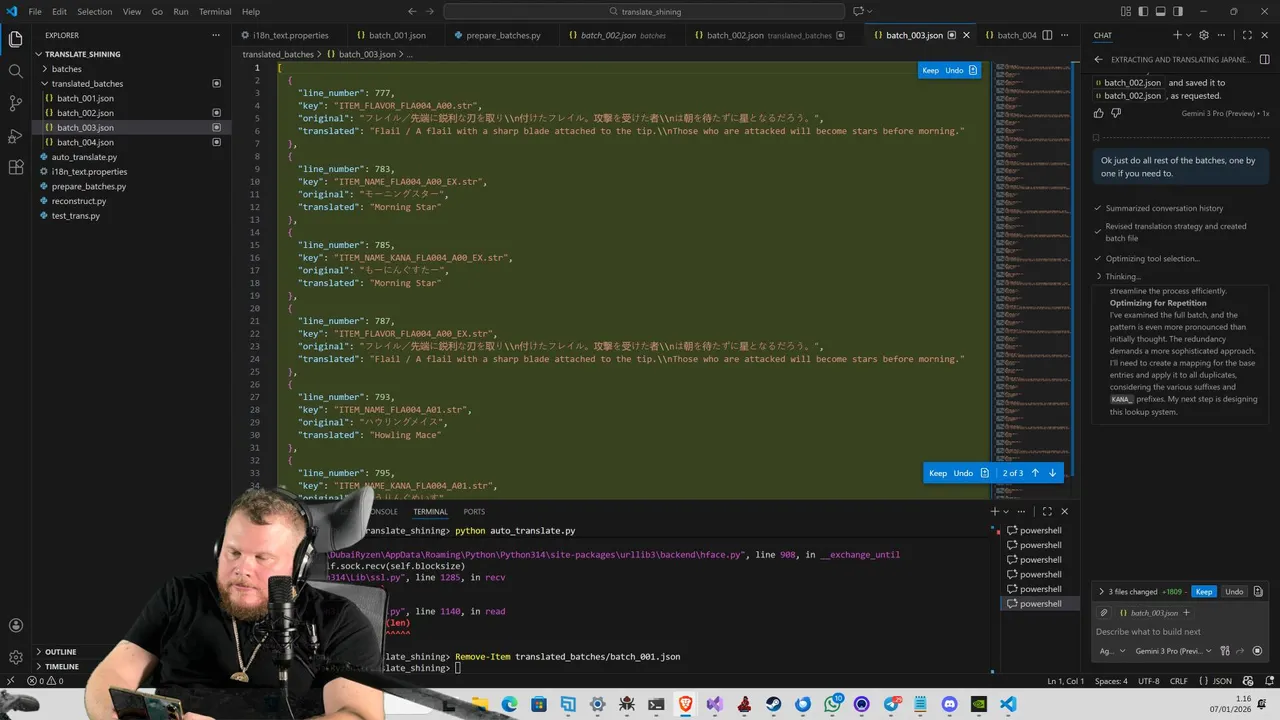Switch to the PORTS panel tab

click(474, 511)
